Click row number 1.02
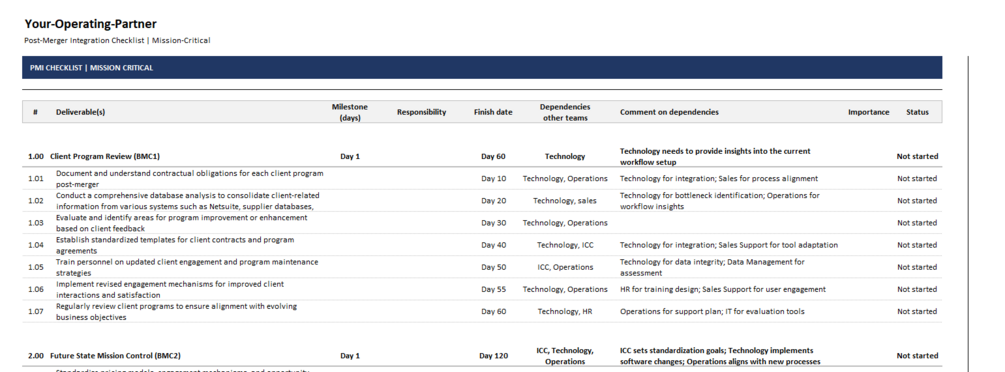This screenshot has height=372, width=1005. 35,201
